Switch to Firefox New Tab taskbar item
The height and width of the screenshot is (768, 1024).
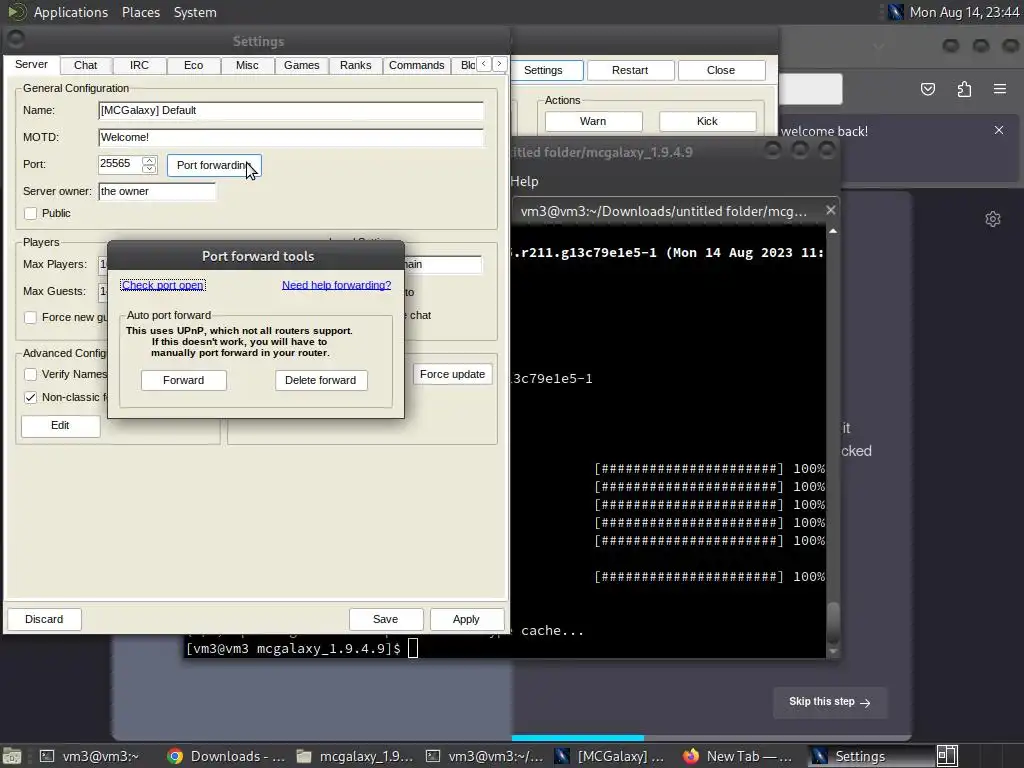[737, 756]
